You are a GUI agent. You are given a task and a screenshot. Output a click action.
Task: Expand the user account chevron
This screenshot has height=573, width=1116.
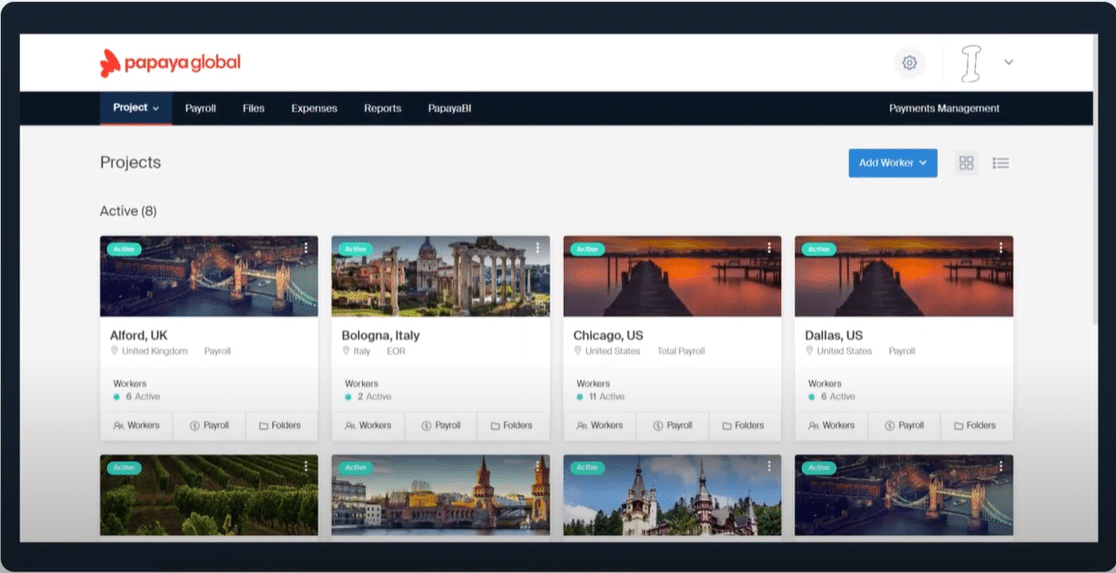pyautogui.click(x=1009, y=62)
